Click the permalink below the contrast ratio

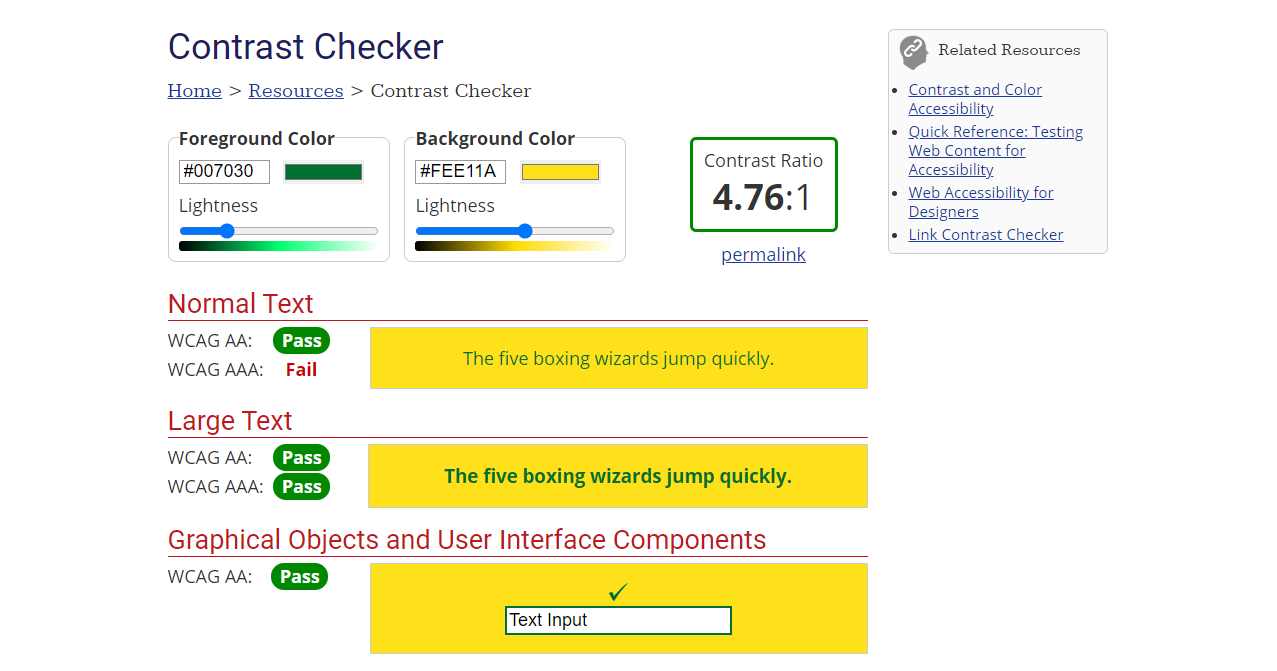(763, 254)
